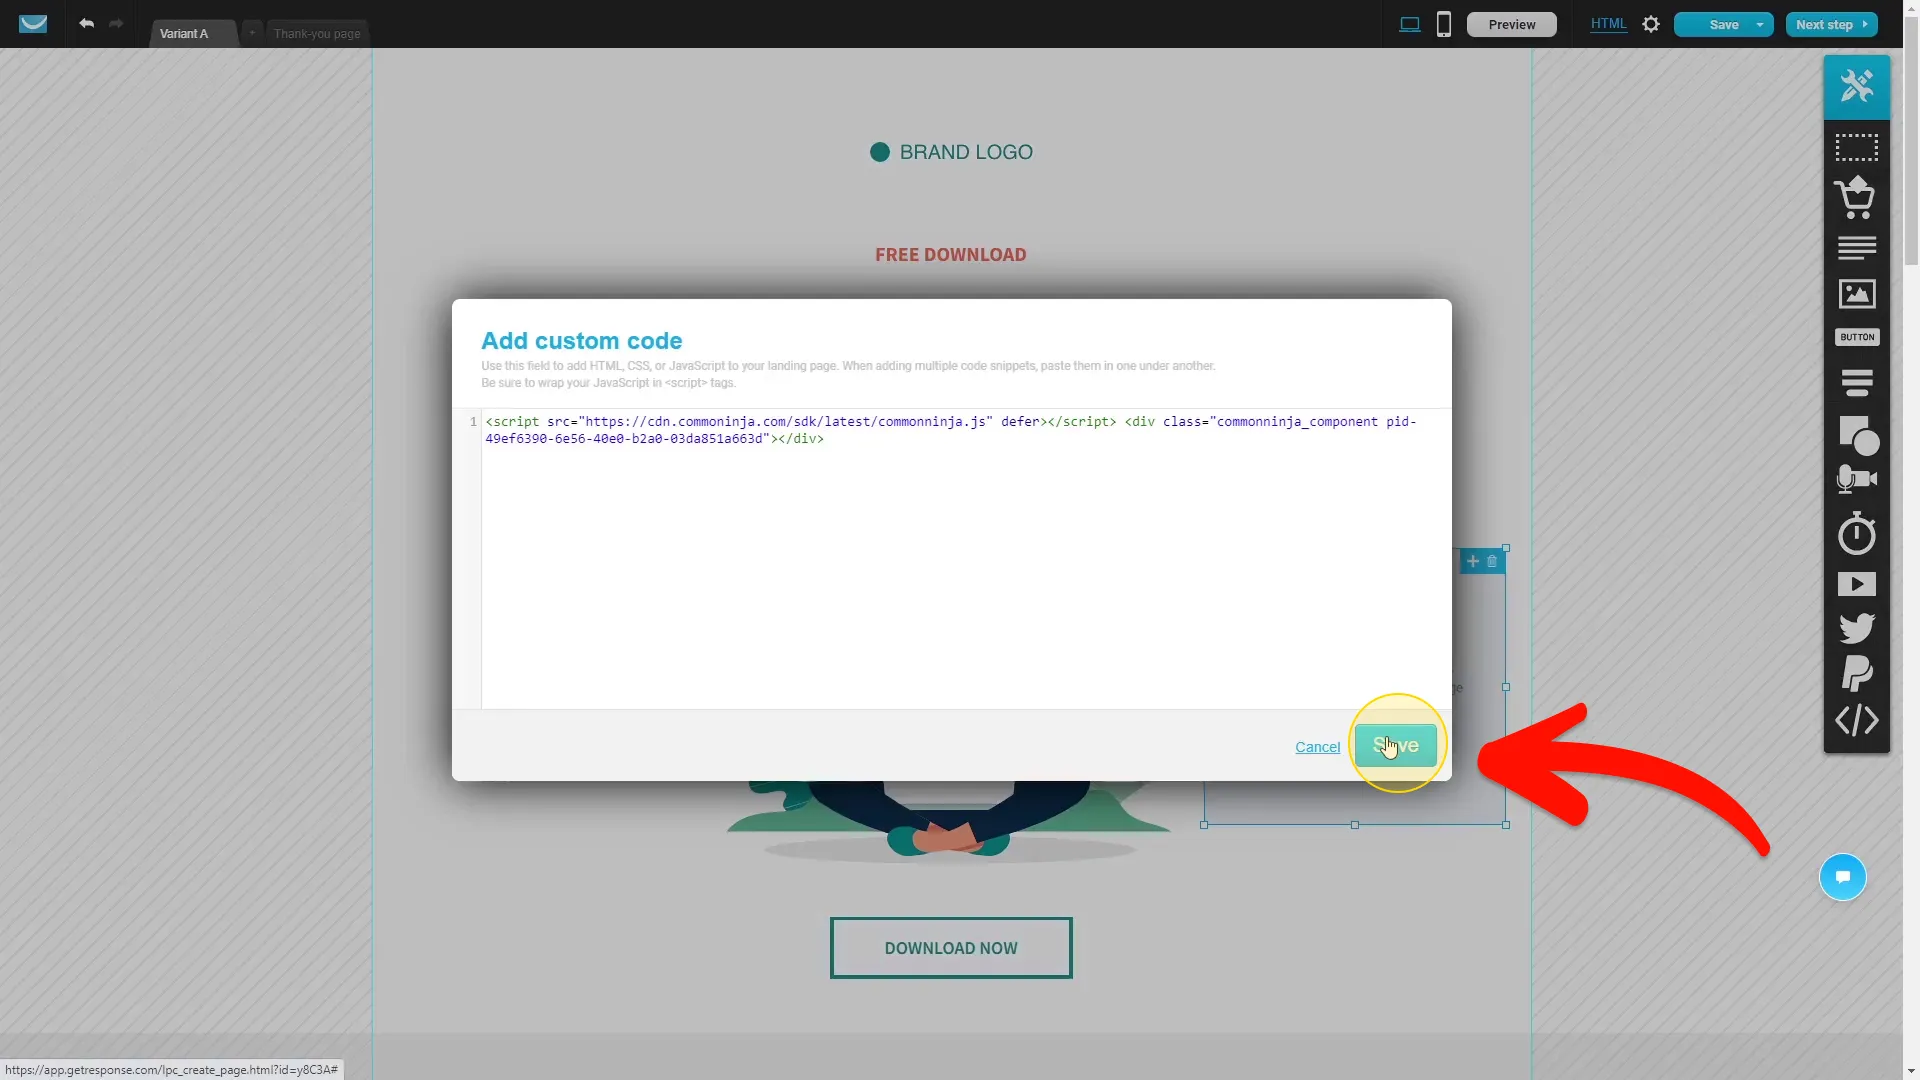Select the webinar camera element
Image resolution: width=1920 pixels, height=1080 pixels.
click(1856, 480)
